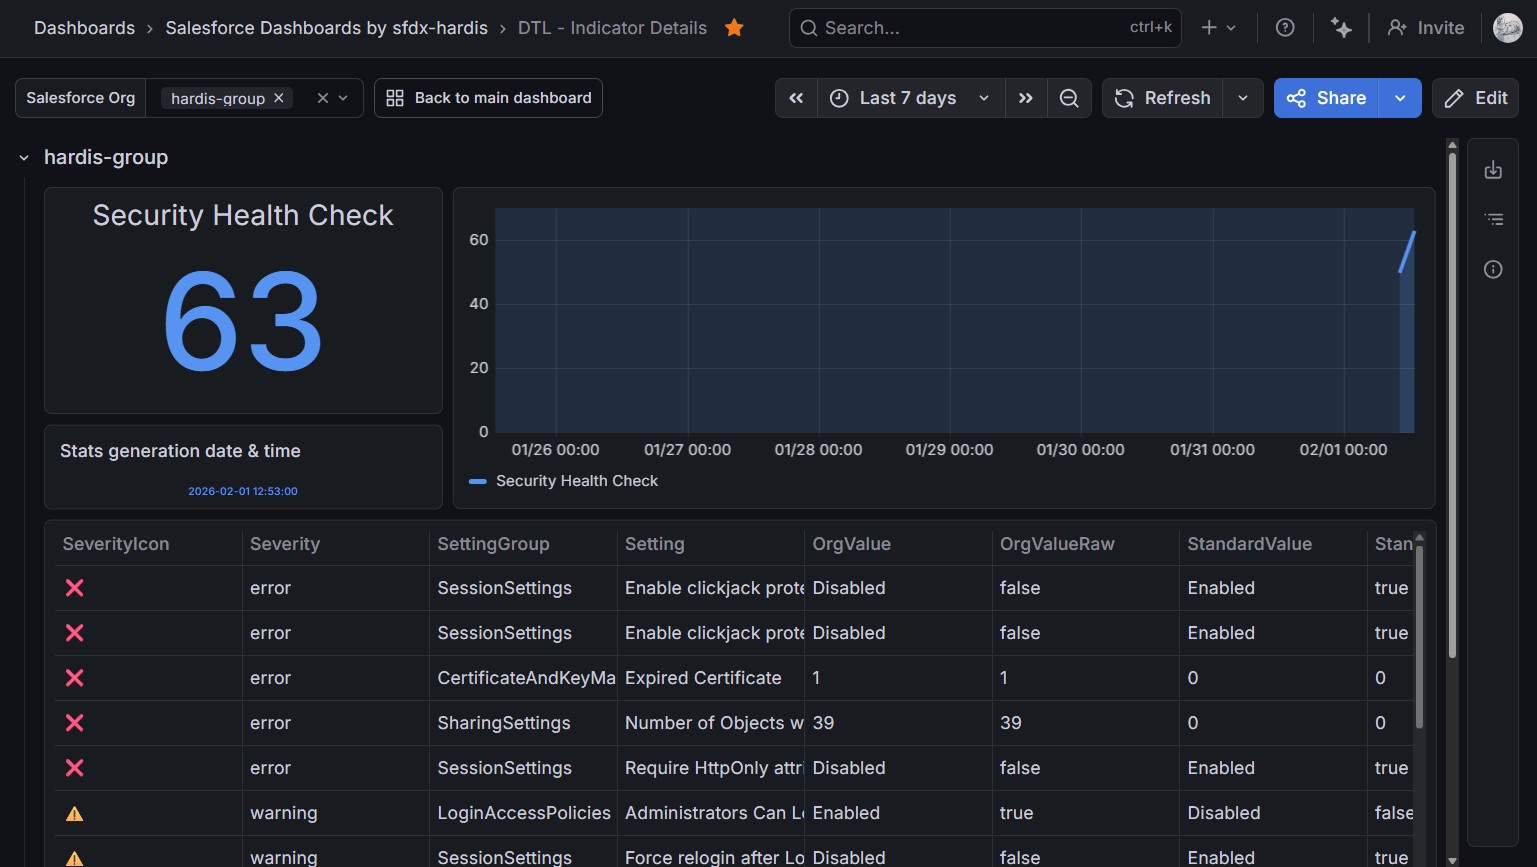The height and width of the screenshot is (867, 1537).
Task: Shift time range forward with double arrows
Action: [1026, 98]
